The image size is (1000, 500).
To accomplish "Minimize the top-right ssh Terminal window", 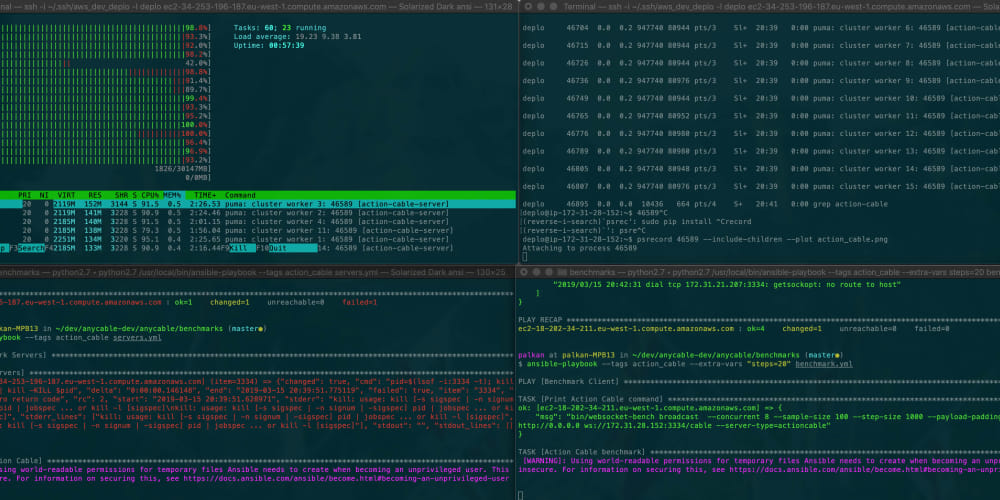I will tap(541, 6).
